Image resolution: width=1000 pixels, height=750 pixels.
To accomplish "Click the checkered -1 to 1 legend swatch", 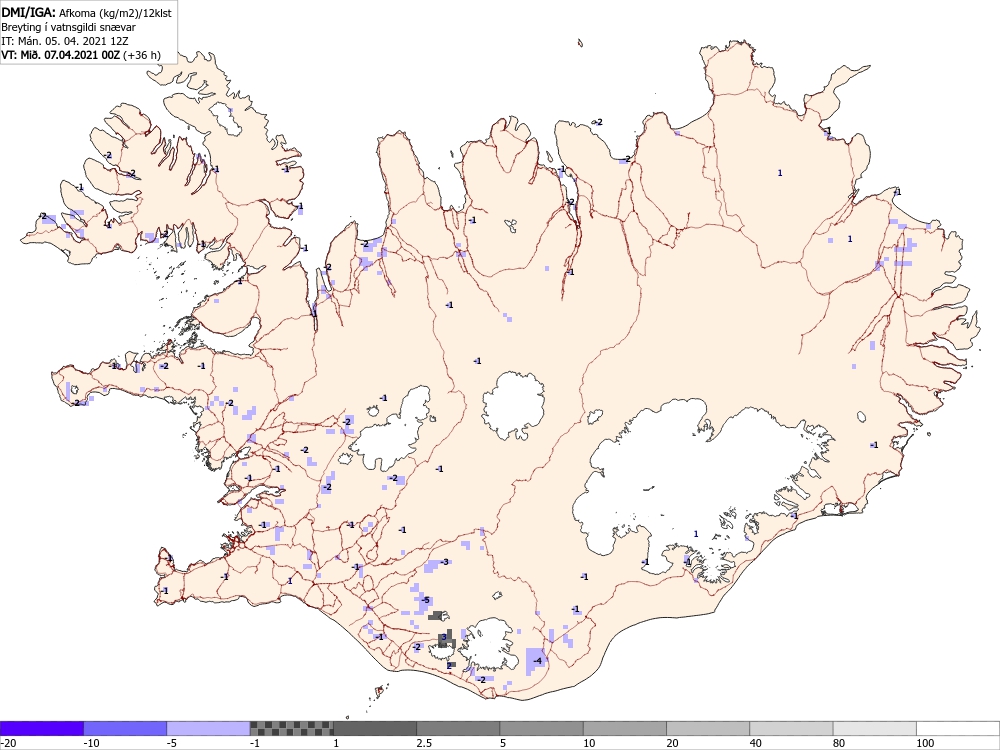I will click(x=291, y=728).
